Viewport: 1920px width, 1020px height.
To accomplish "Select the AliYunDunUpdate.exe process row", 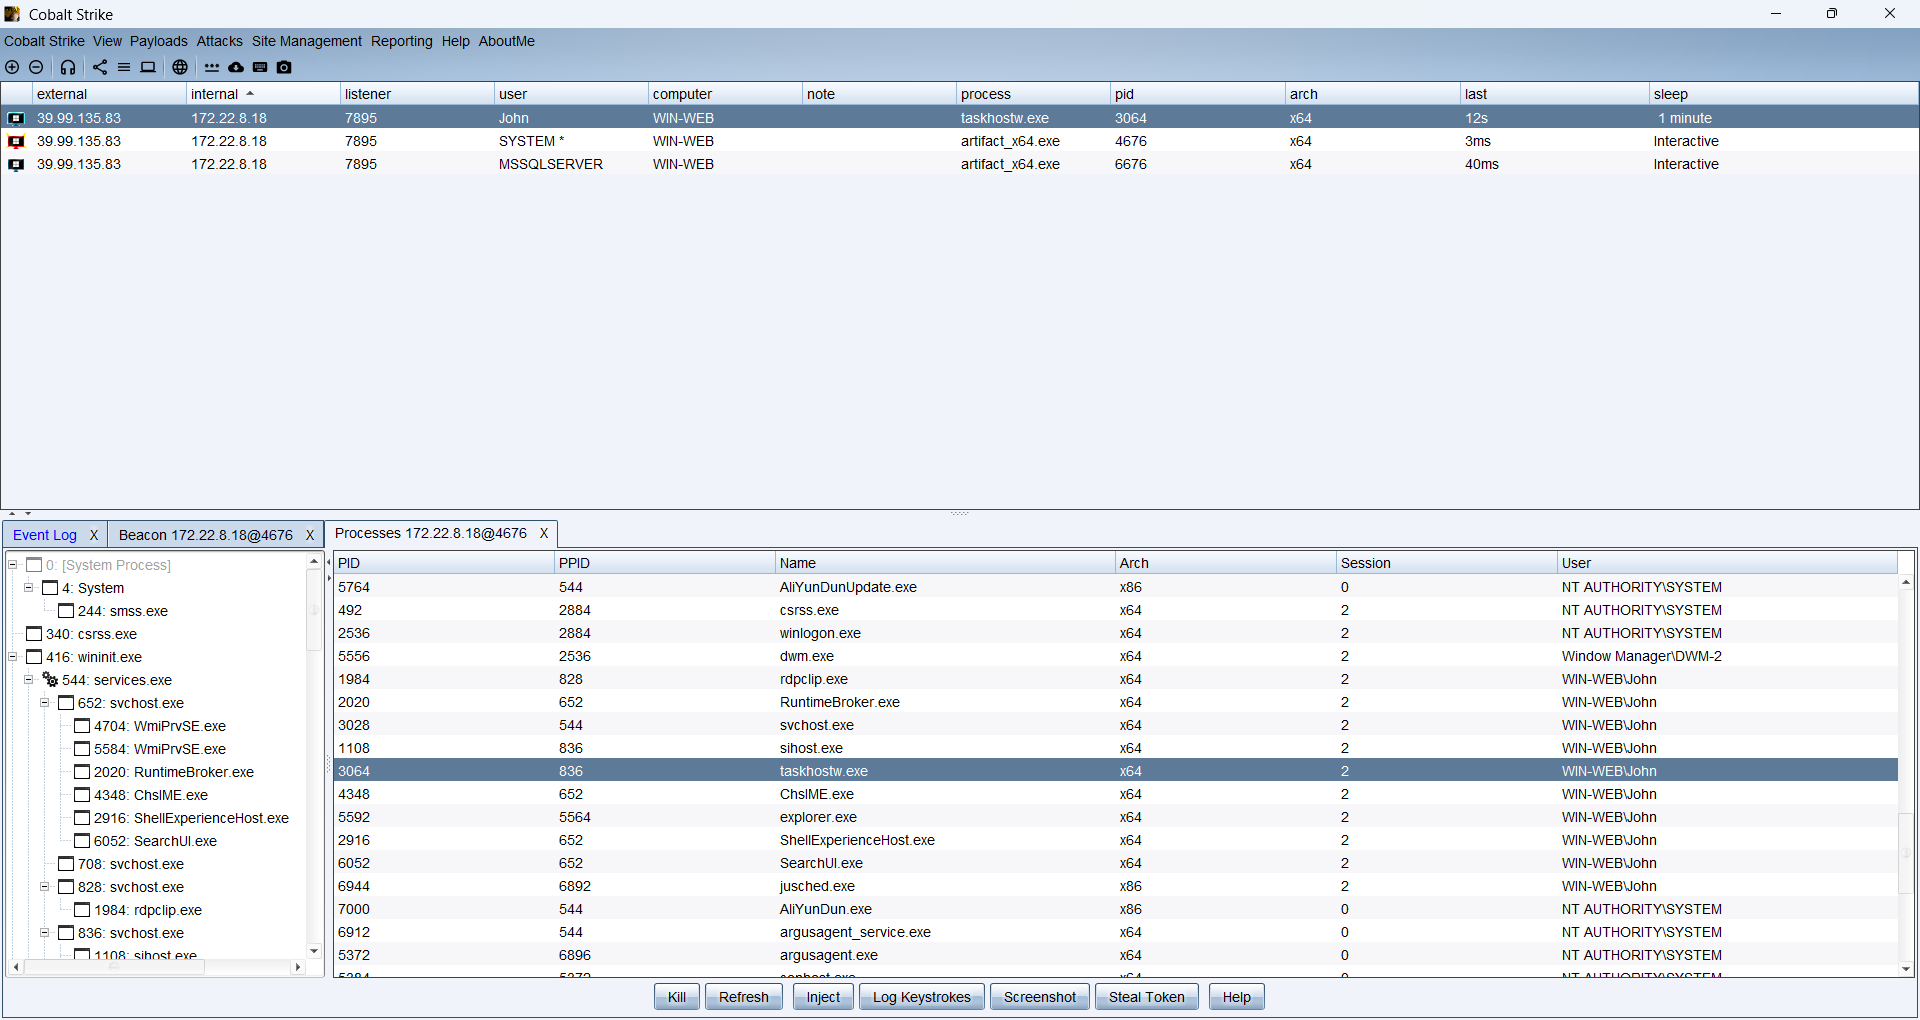I will (x=1116, y=587).
